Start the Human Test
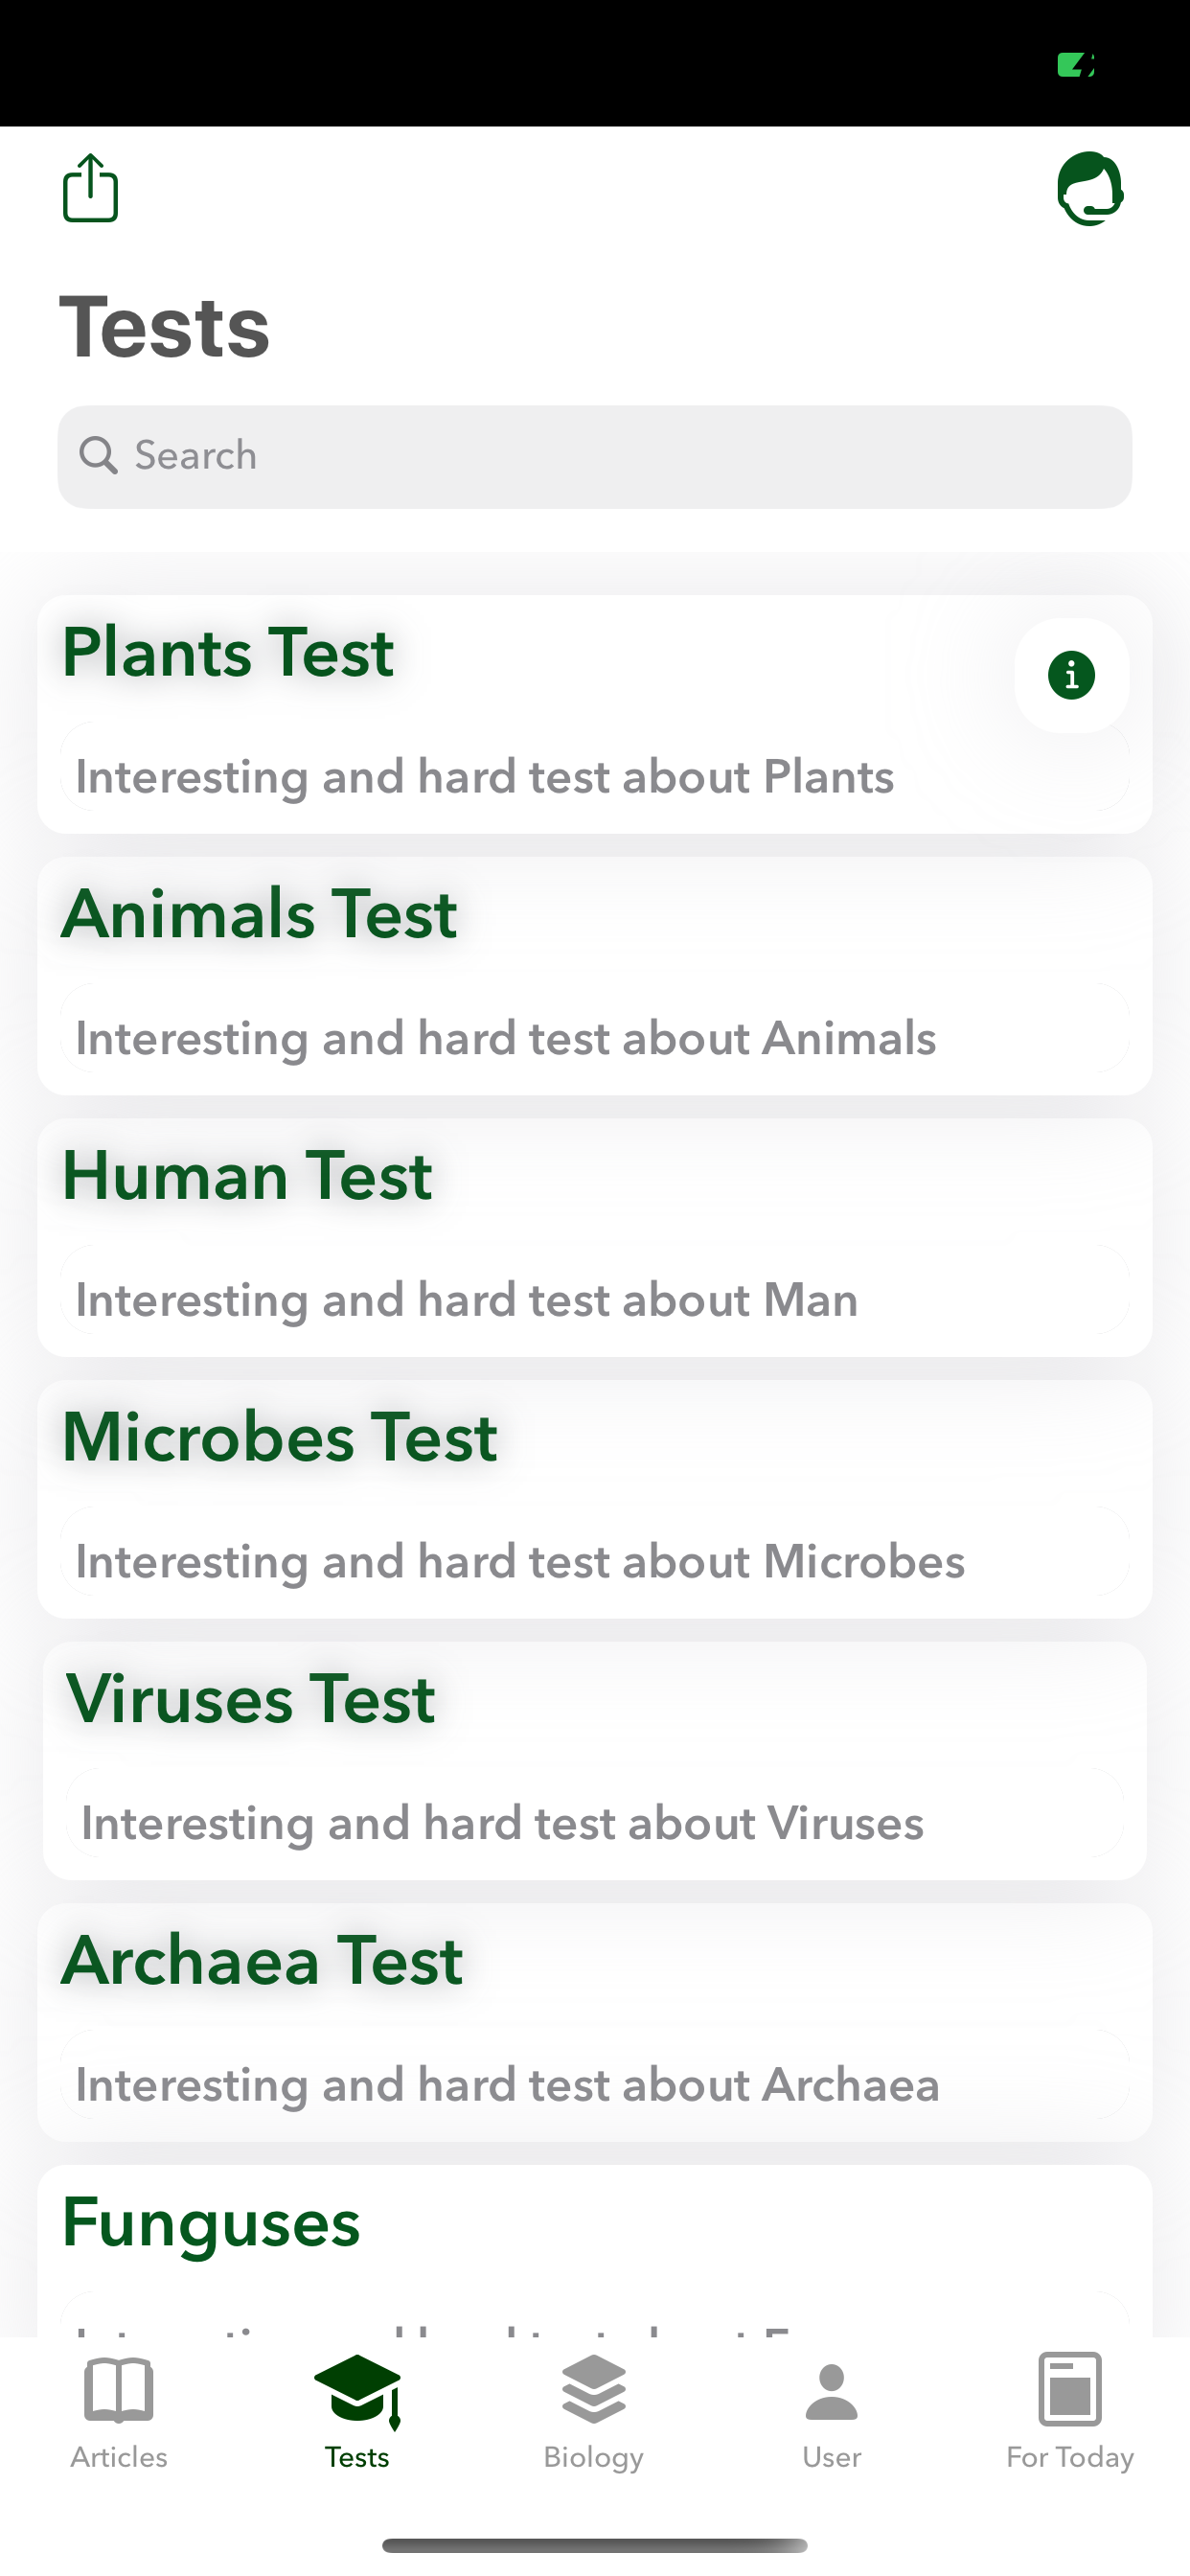 pos(594,1237)
